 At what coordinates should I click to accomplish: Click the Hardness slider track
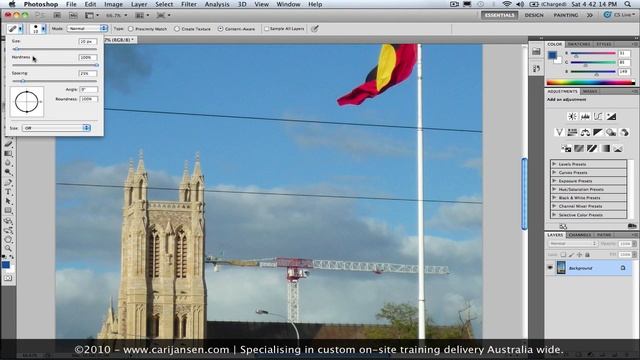55,65
